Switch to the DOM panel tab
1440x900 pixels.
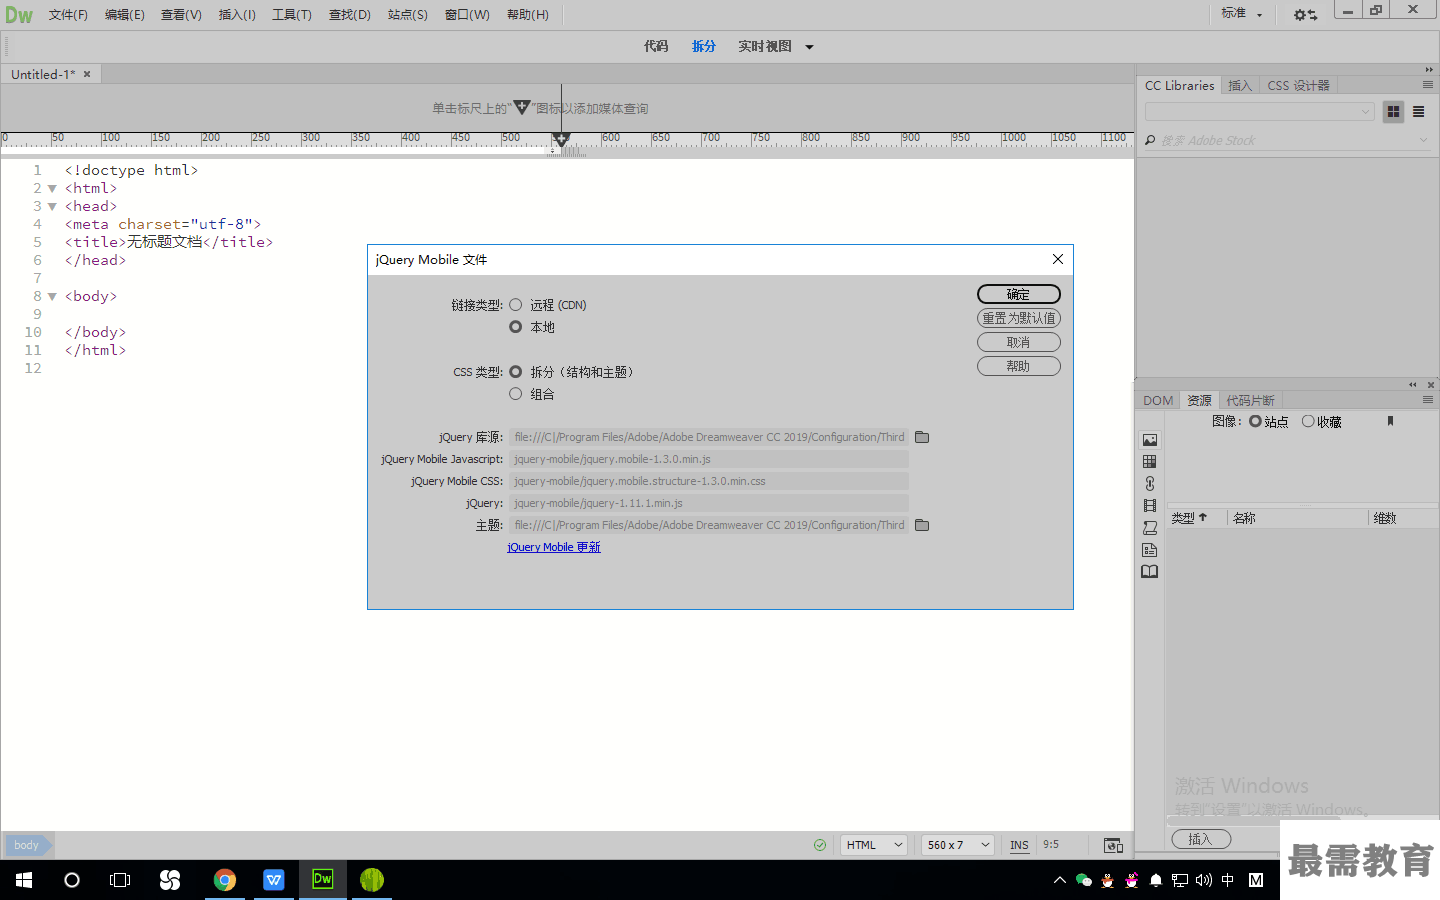coord(1158,400)
